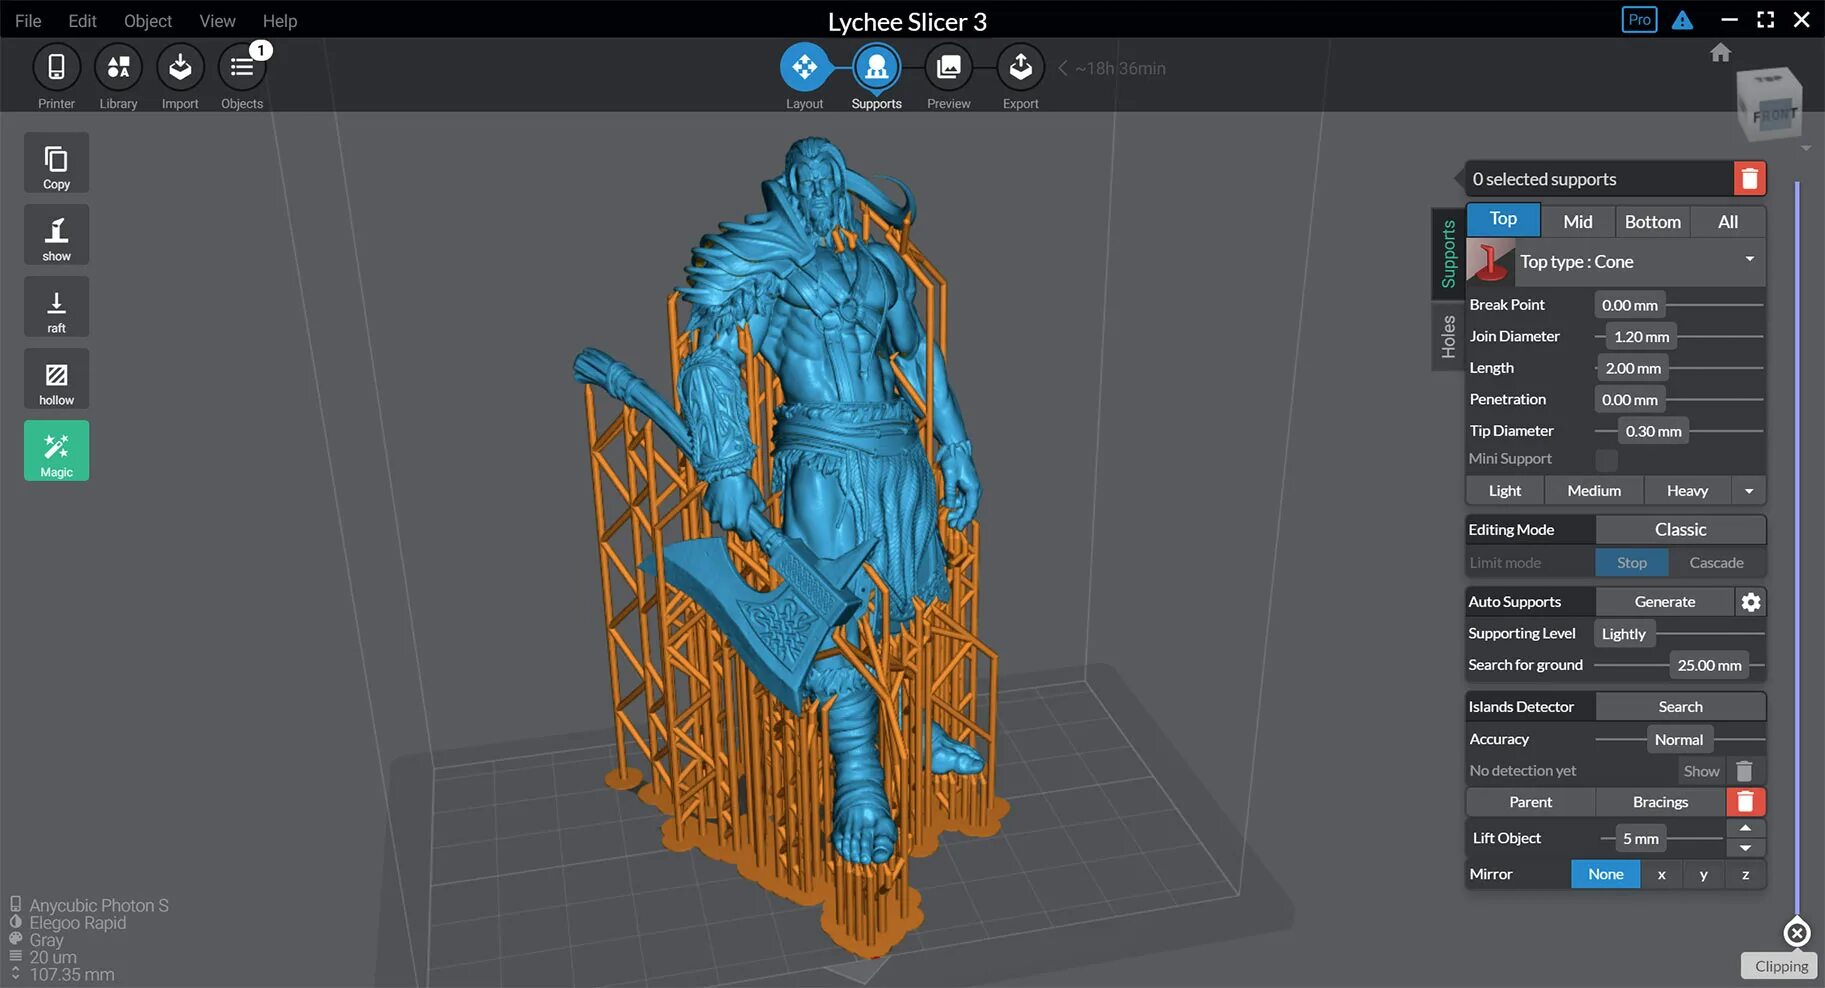
Task: Click the Clipping button
Action: pyautogui.click(x=1781, y=966)
